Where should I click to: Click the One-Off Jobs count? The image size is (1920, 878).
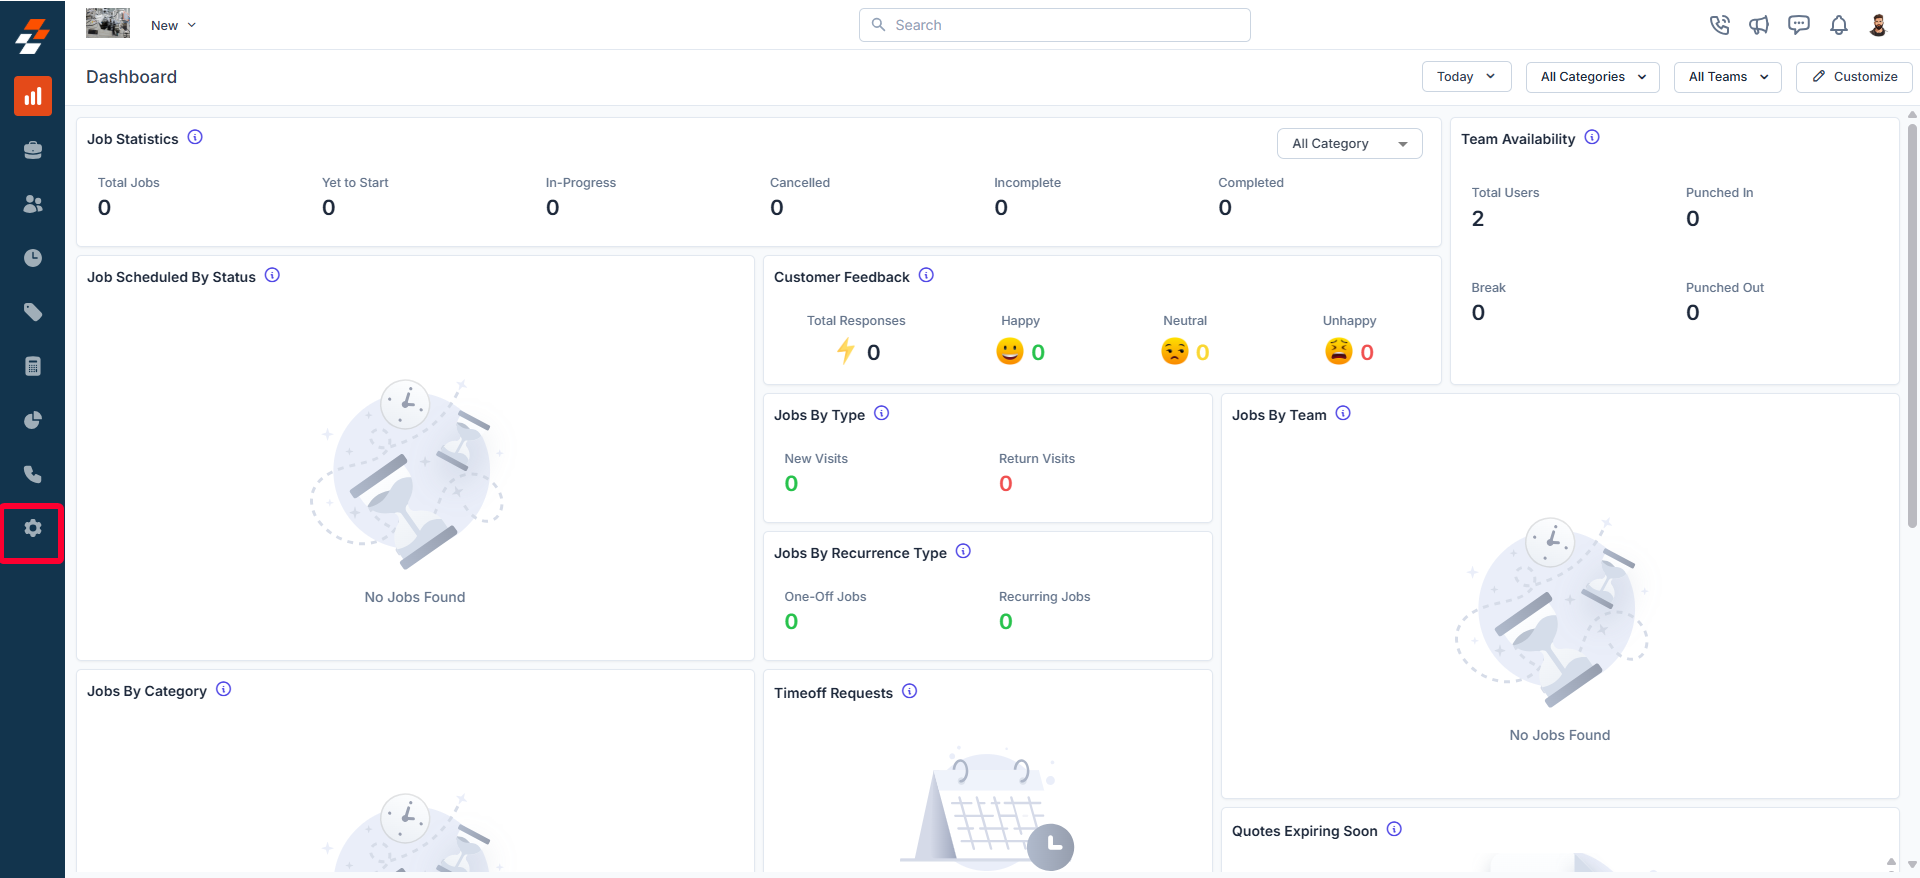[x=791, y=622]
